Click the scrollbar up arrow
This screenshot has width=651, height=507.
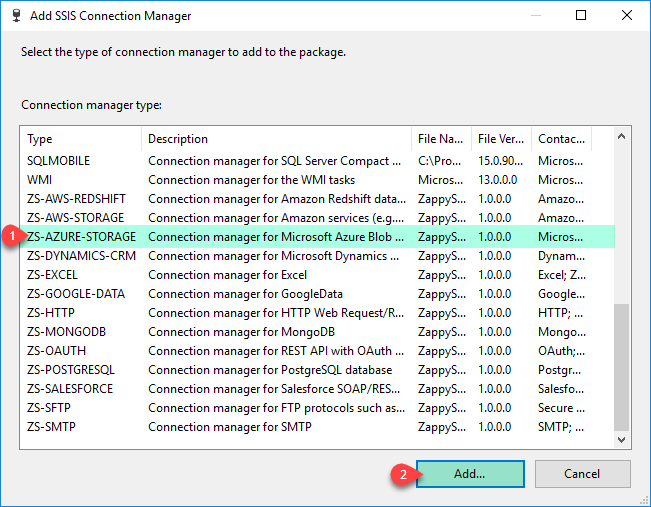[622, 137]
